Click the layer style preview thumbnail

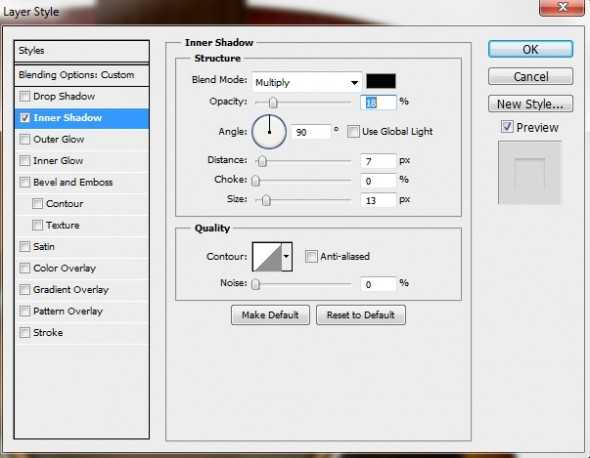click(529, 172)
